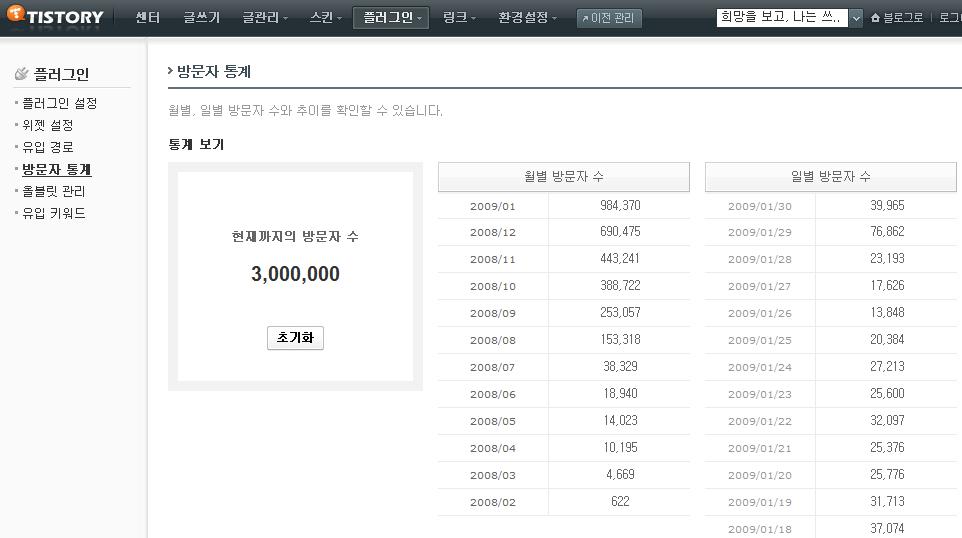Click the 2008/05 month row
Viewport: 962px width, 538px height.
pyautogui.click(x=564, y=421)
